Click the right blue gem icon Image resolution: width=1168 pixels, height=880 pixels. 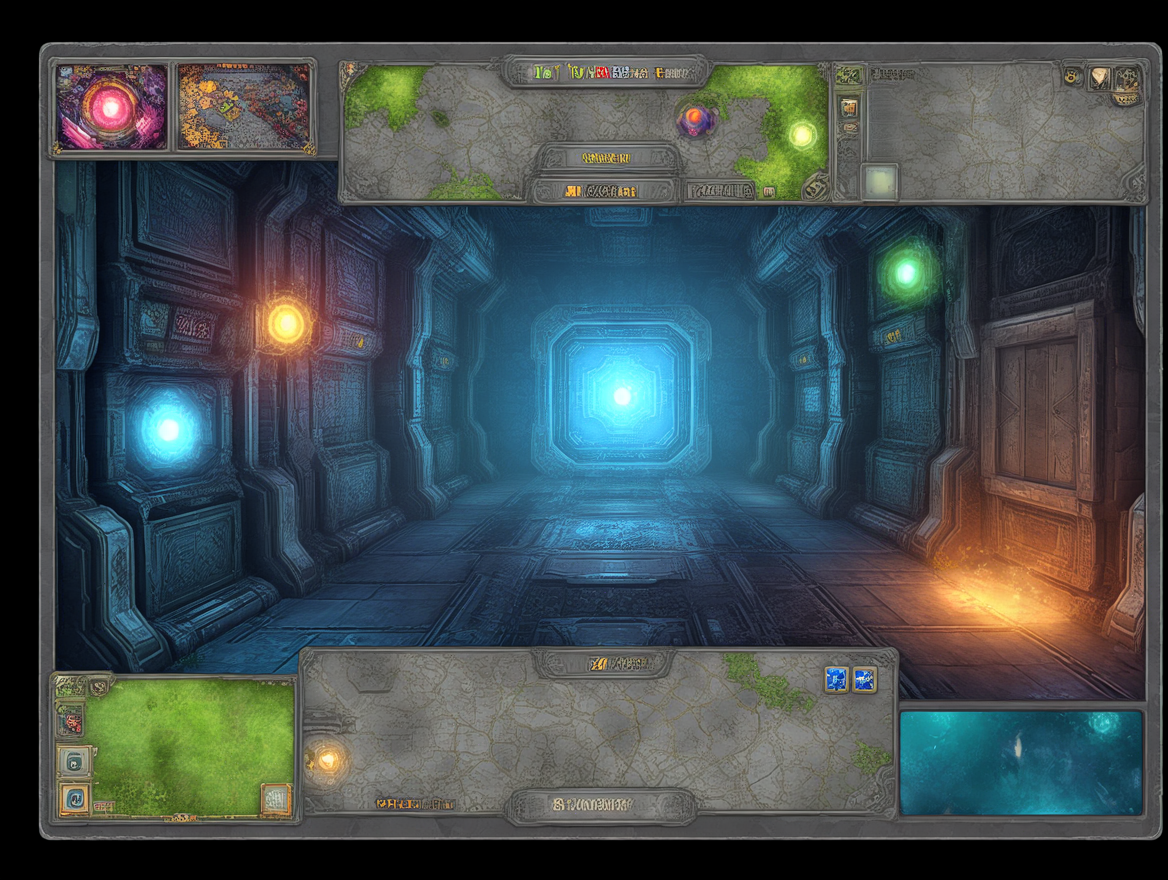(x=864, y=680)
